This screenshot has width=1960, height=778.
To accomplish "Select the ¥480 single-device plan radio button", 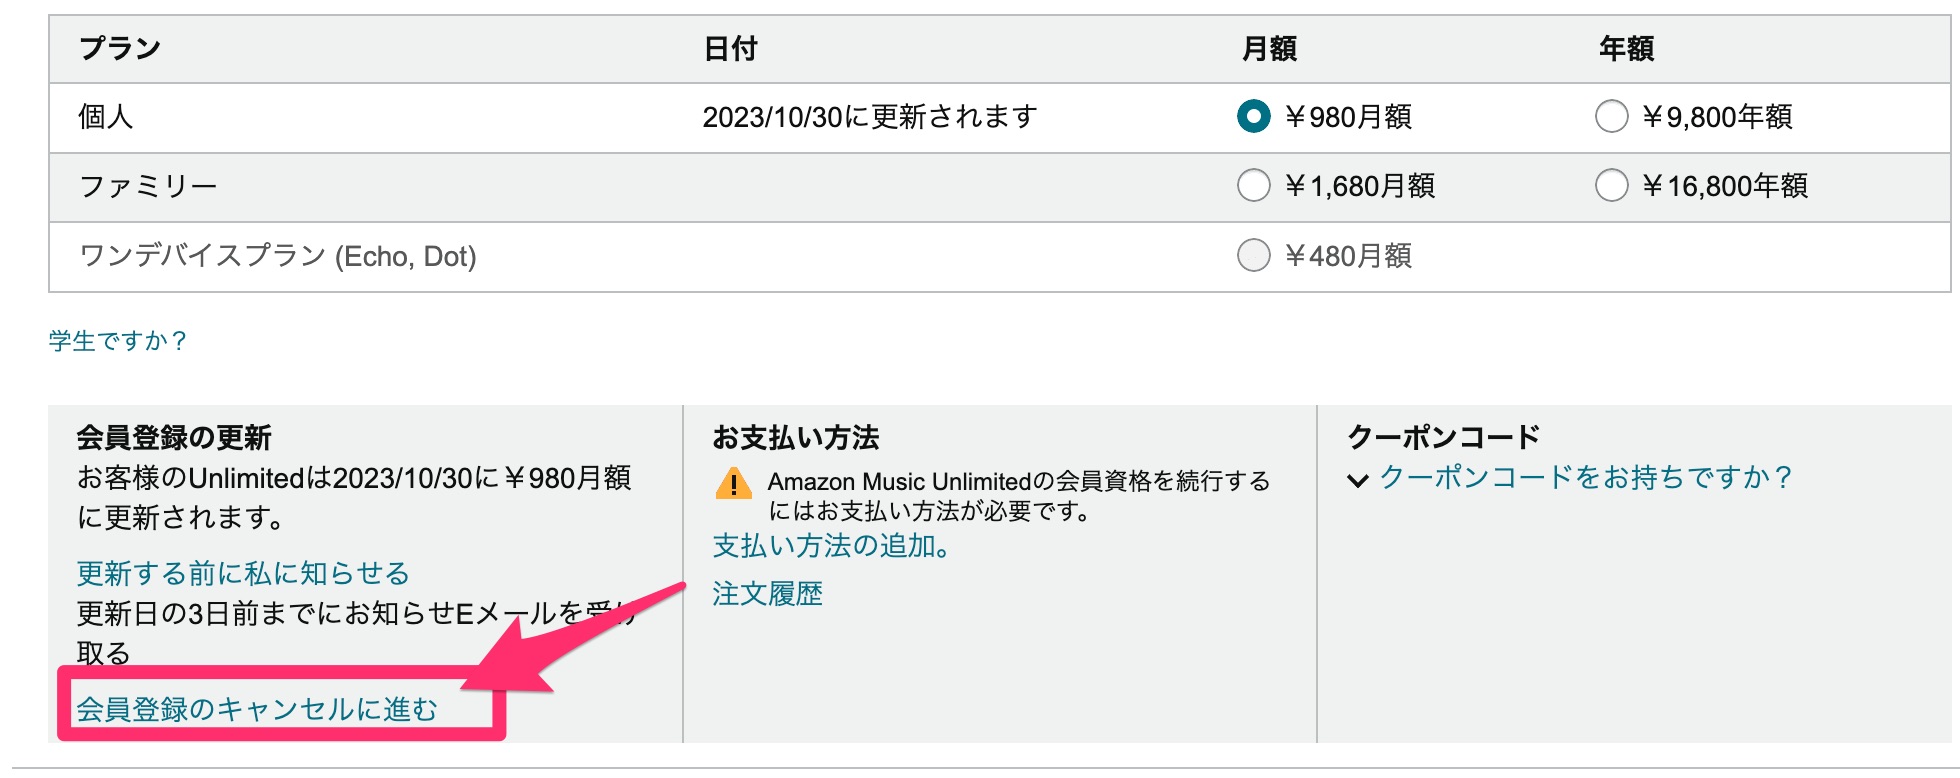I will pyautogui.click(x=1253, y=256).
